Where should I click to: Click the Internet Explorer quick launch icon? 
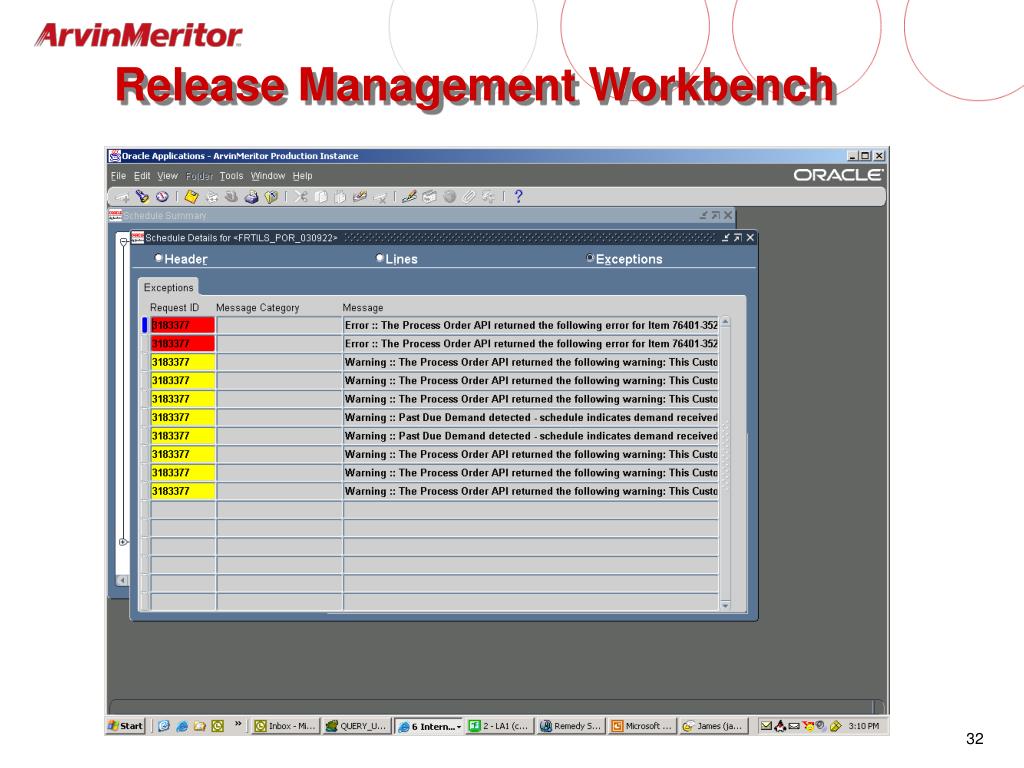(182, 726)
